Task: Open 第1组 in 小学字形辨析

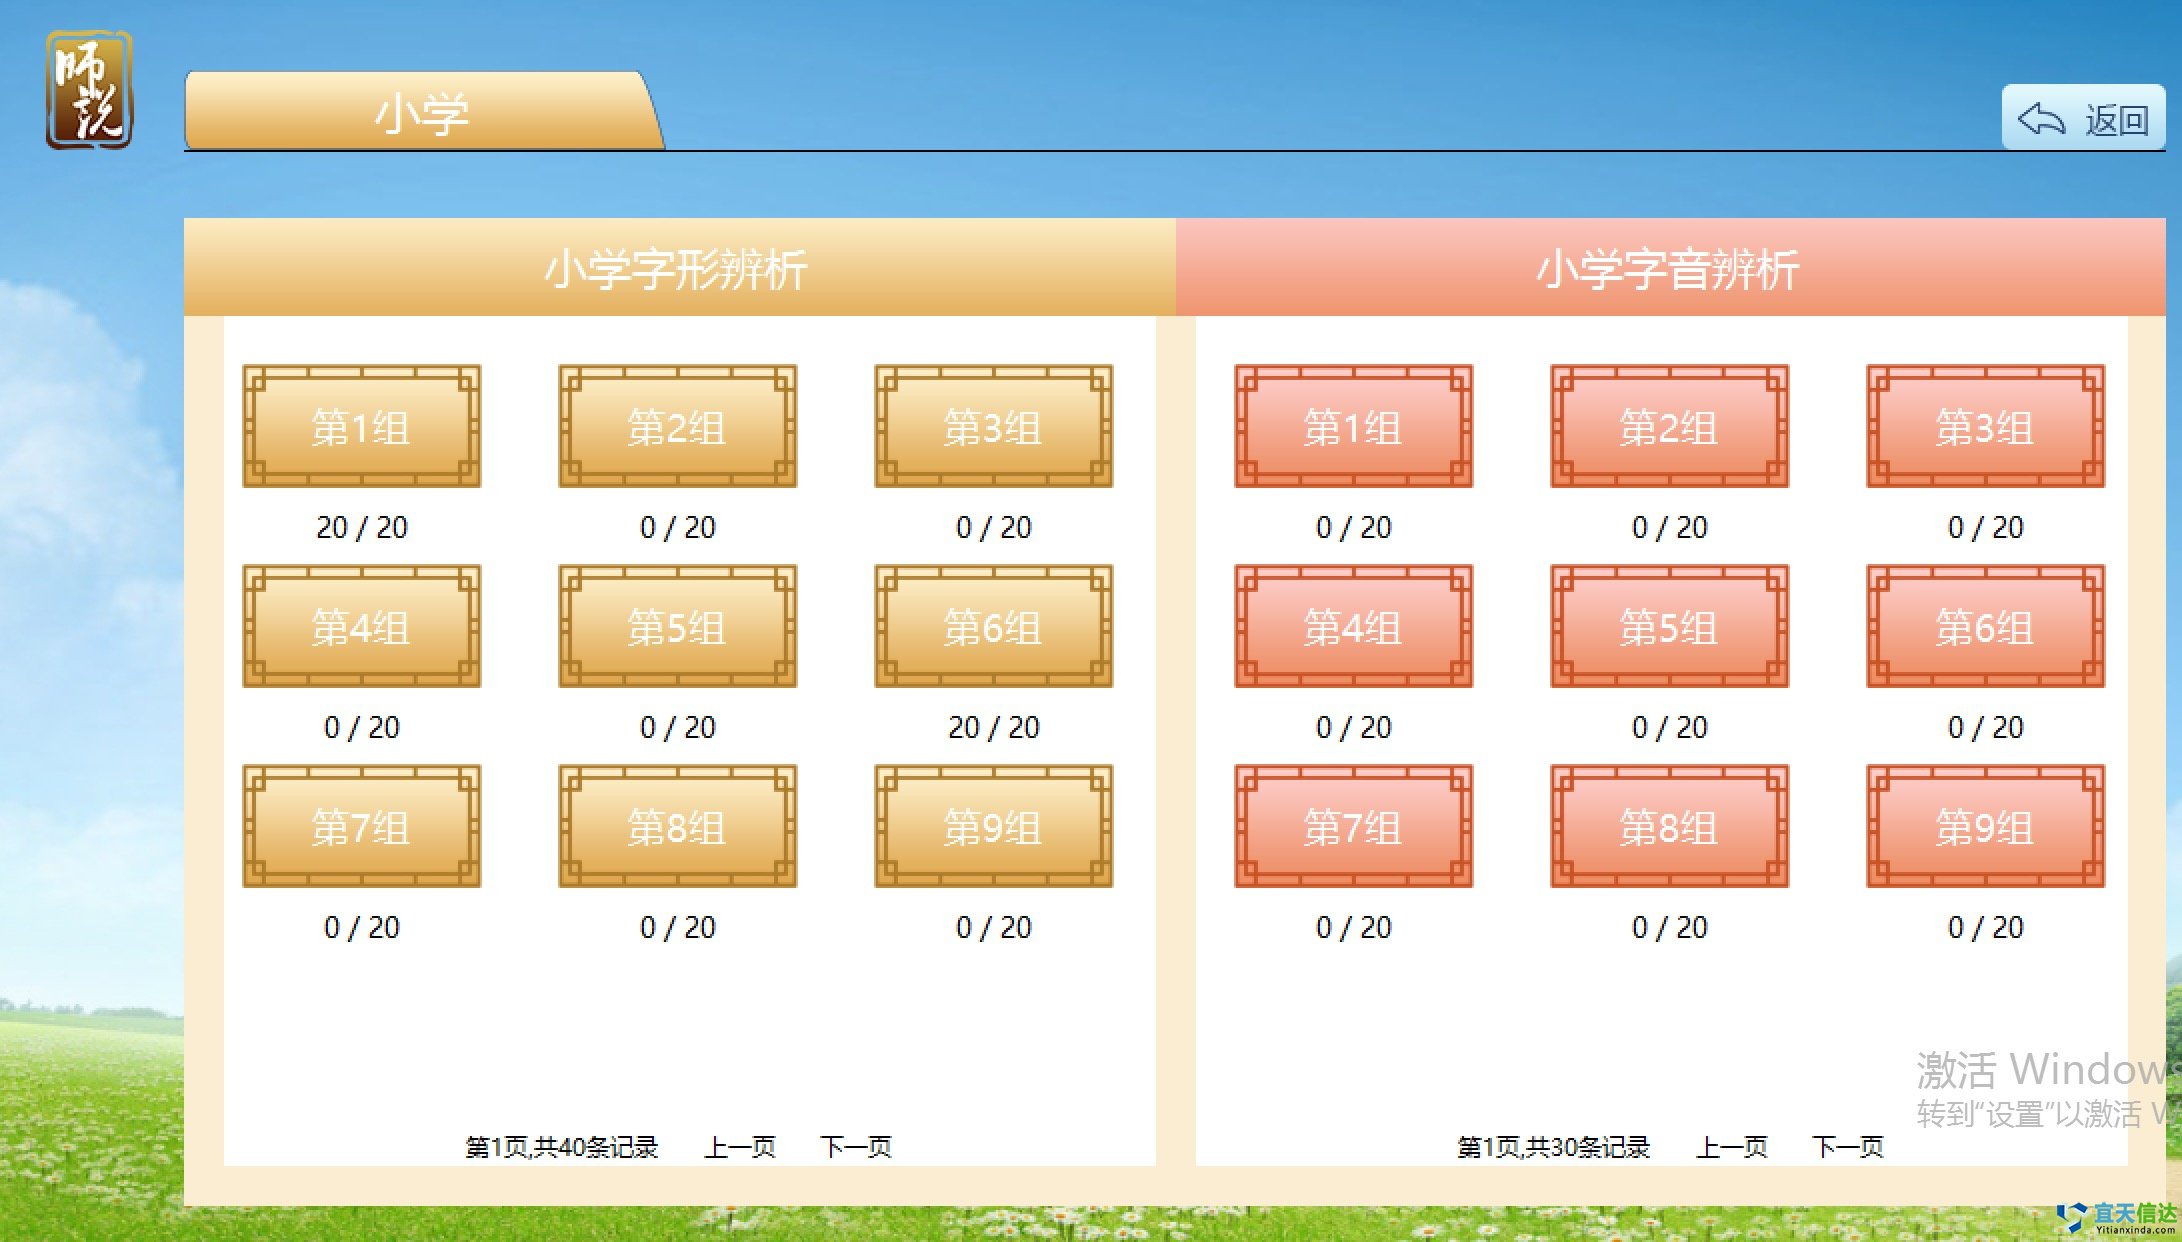Action: click(362, 427)
